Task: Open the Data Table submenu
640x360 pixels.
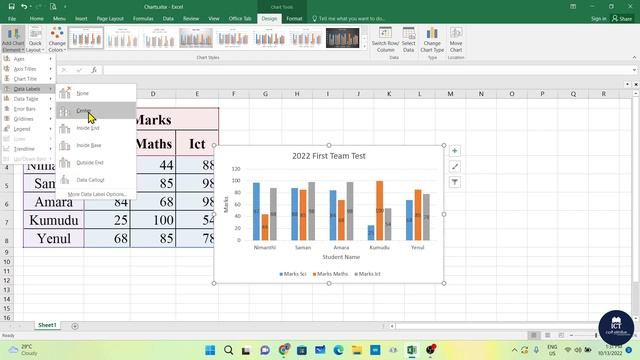Action: click(28, 99)
